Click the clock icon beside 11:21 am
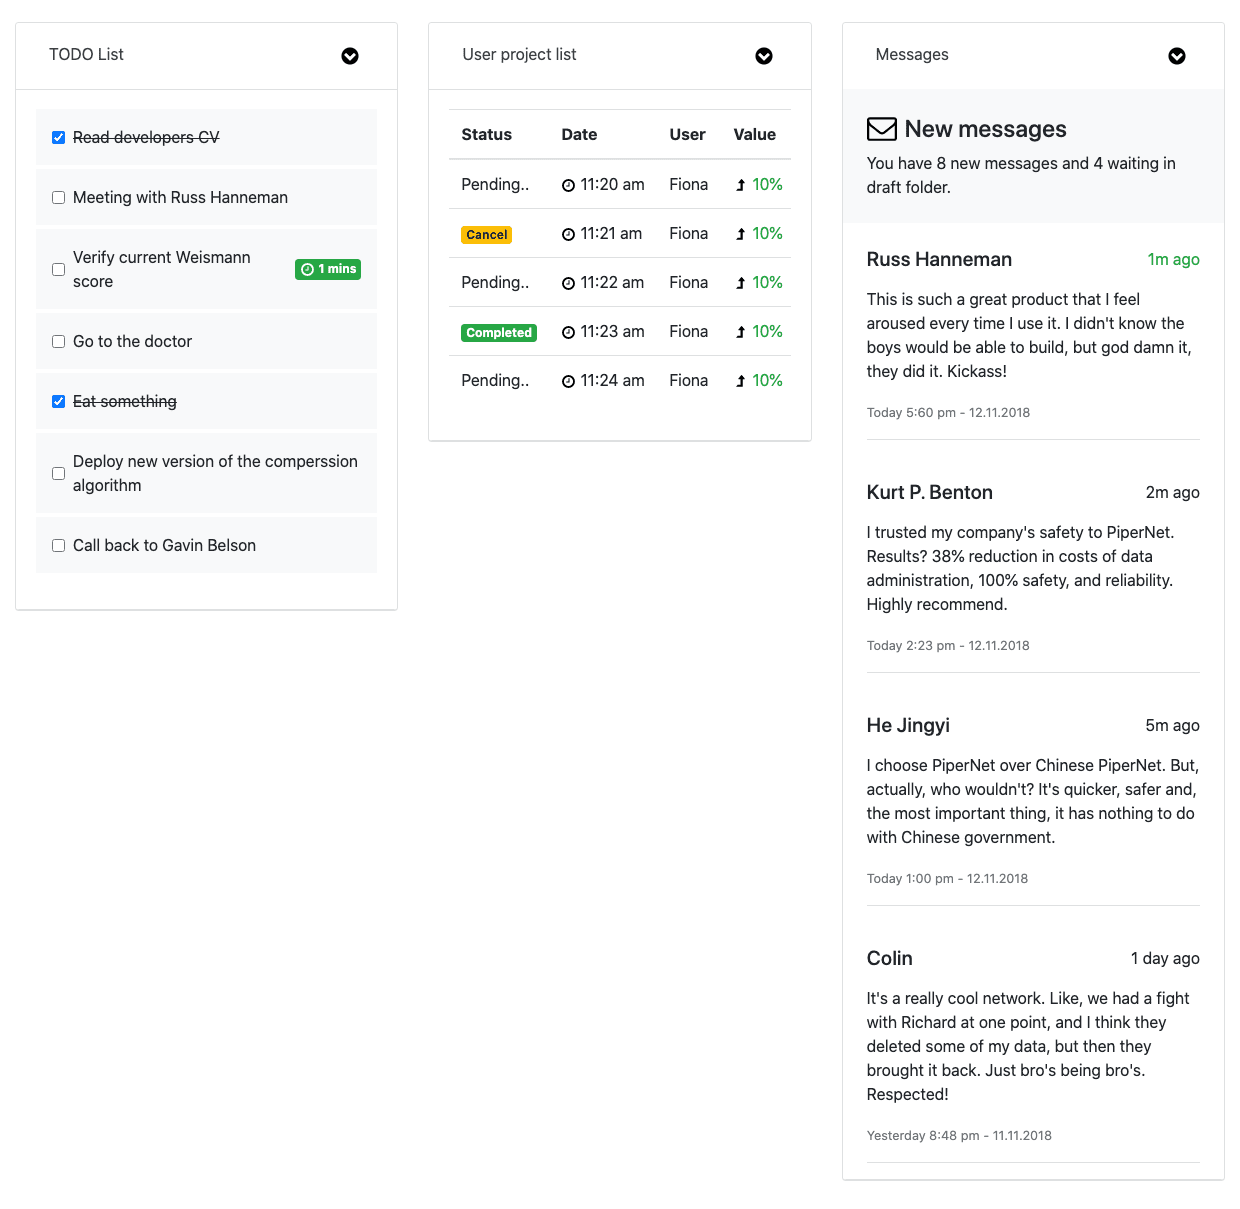This screenshot has height=1209, width=1240. tap(567, 233)
